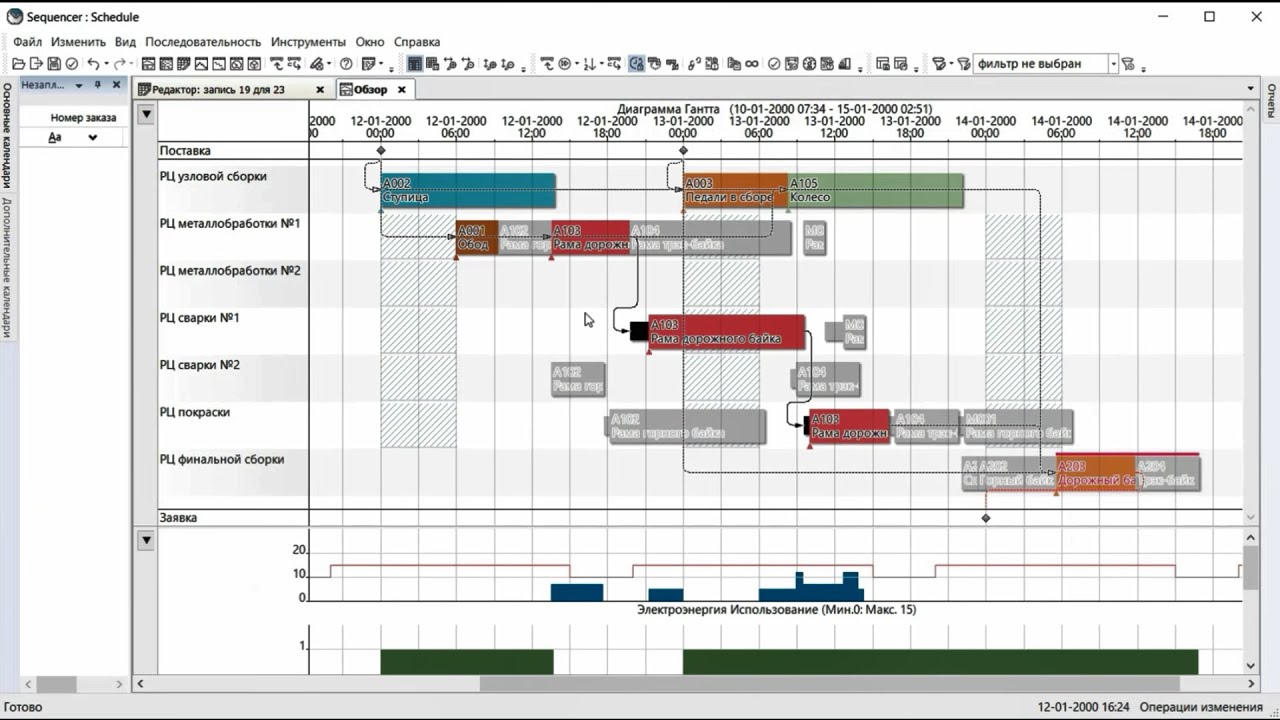Open the Вид menu

pyautogui.click(x=125, y=42)
